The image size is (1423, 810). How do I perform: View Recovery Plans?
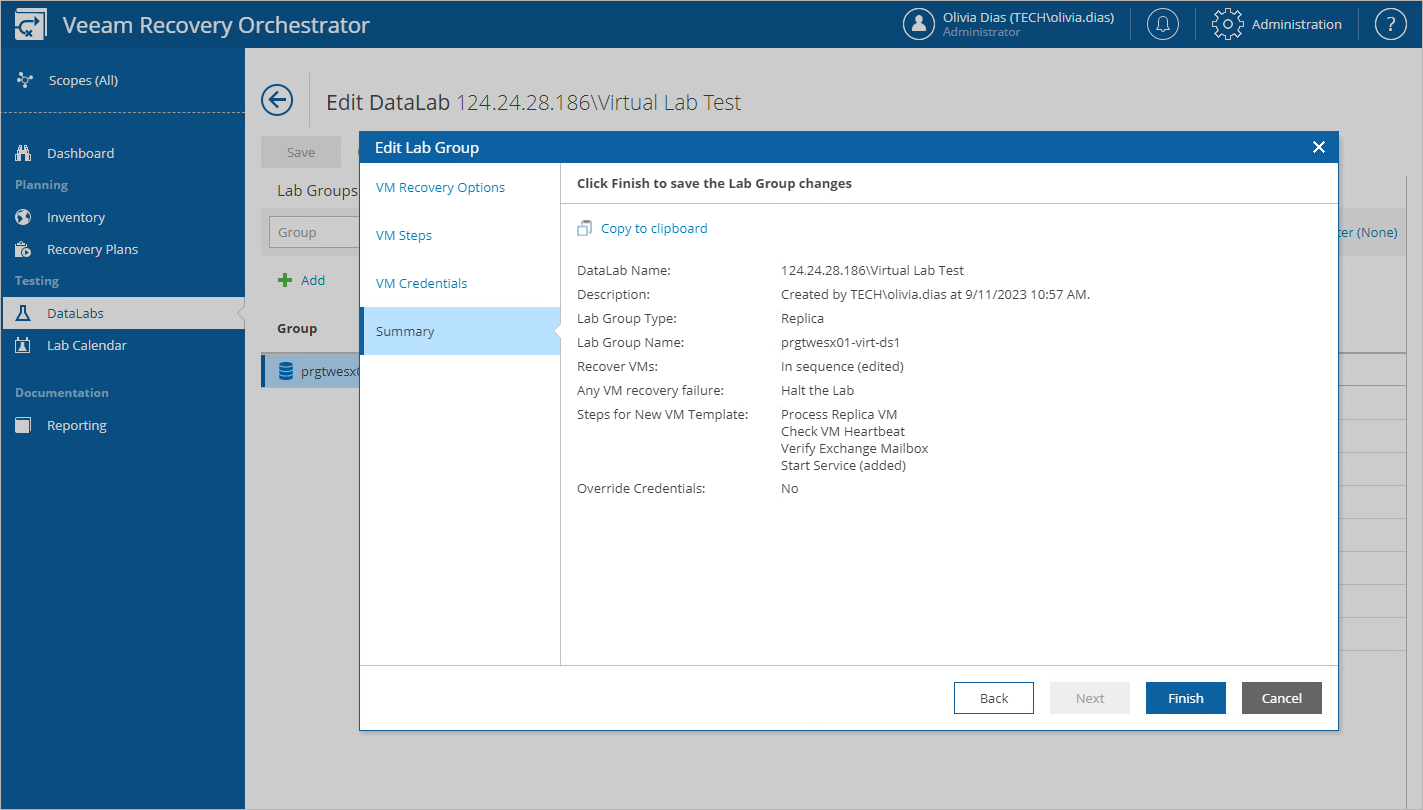point(92,249)
